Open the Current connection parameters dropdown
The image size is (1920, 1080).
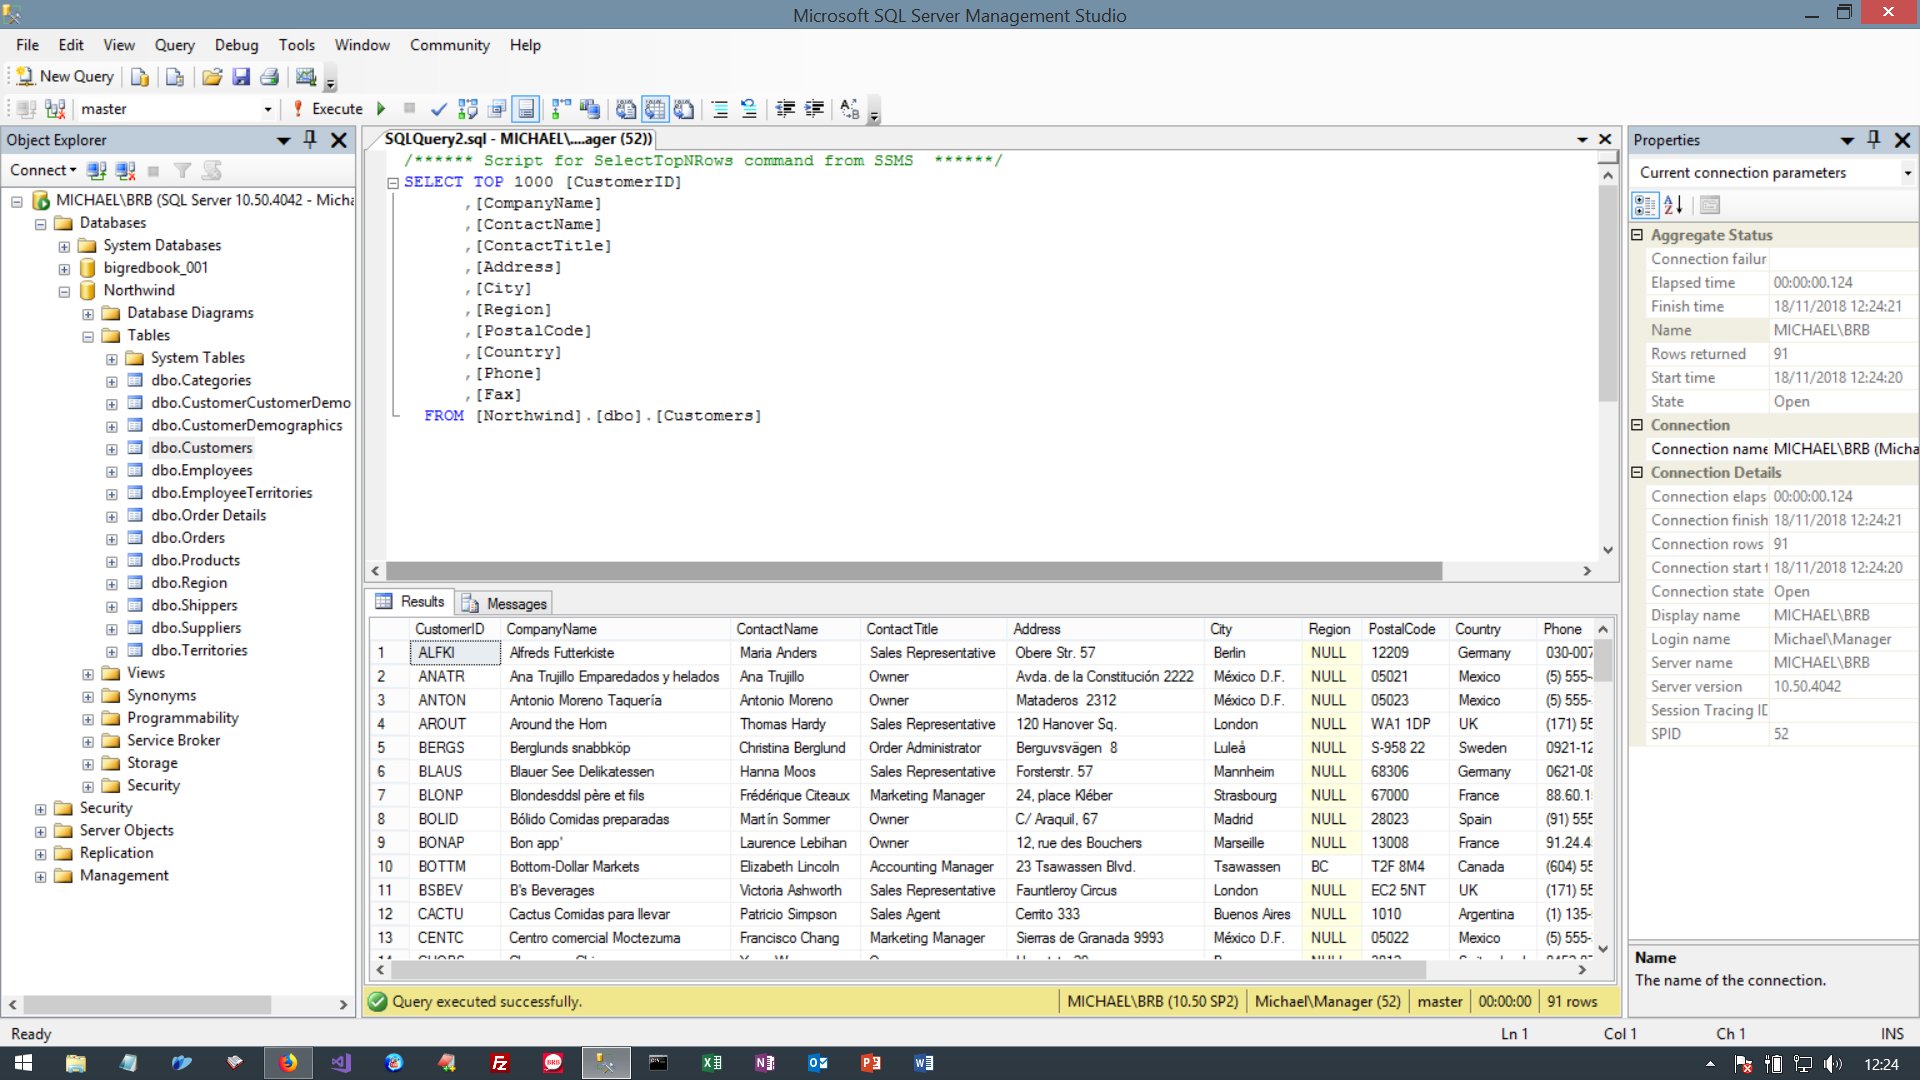point(1908,173)
